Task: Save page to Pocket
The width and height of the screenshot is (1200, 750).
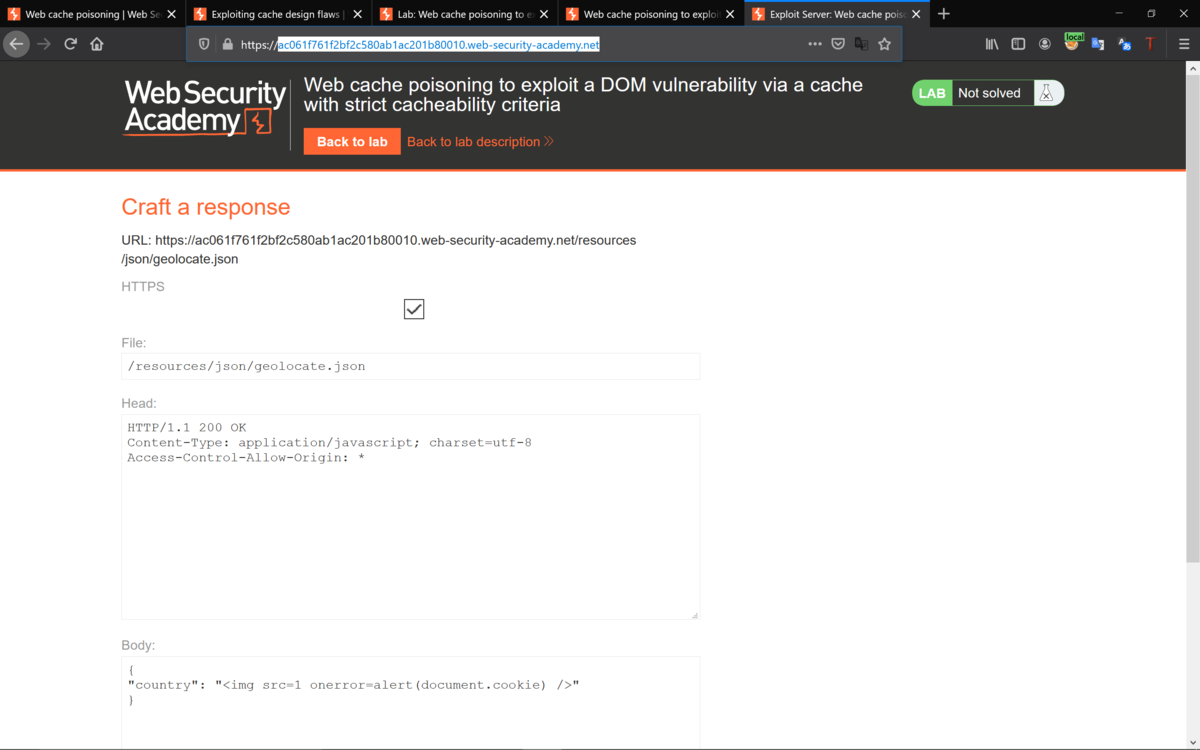Action: point(838,44)
